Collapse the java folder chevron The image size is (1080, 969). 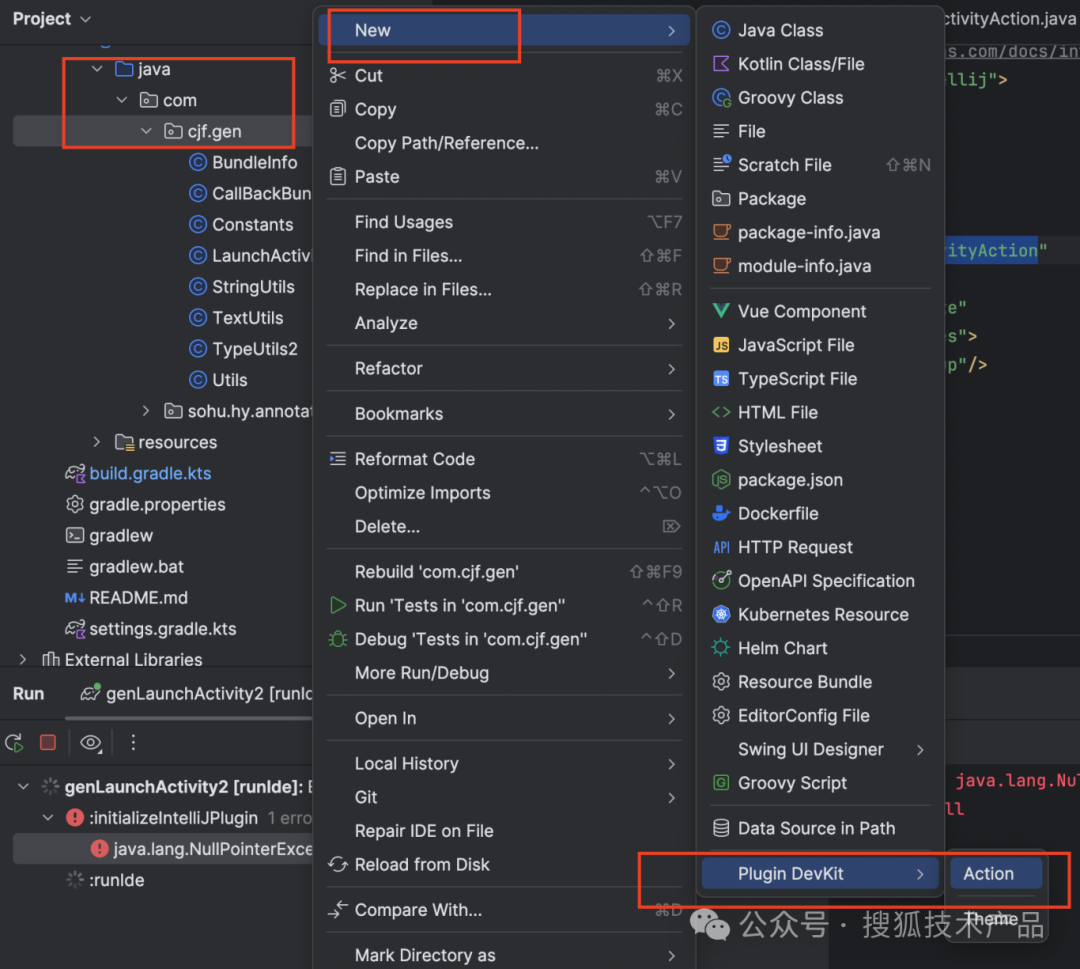click(x=97, y=69)
